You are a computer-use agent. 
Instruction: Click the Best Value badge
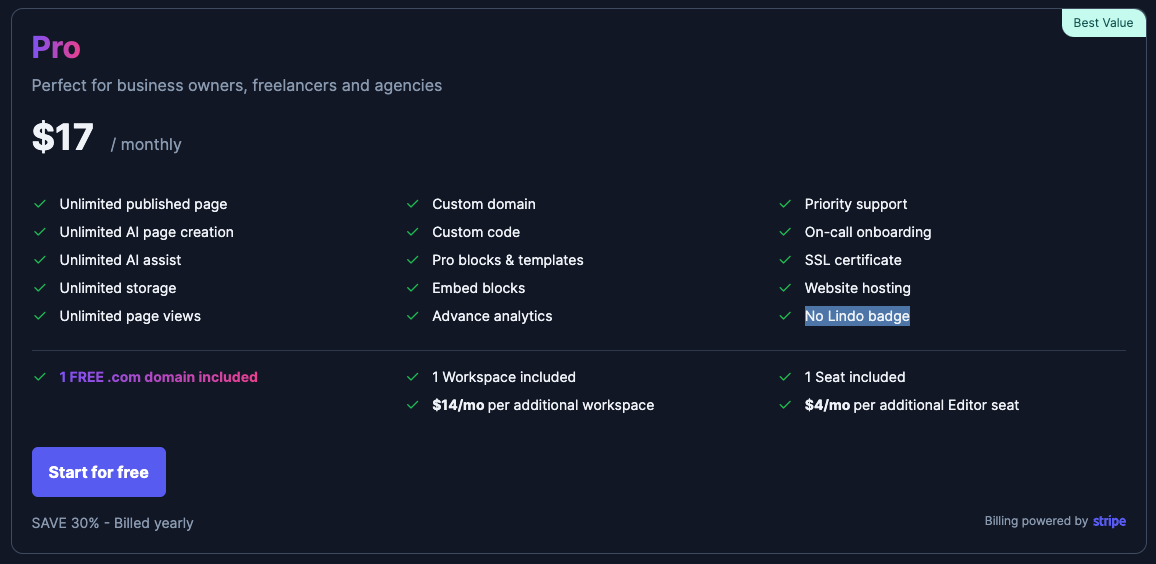[1103, 23]
